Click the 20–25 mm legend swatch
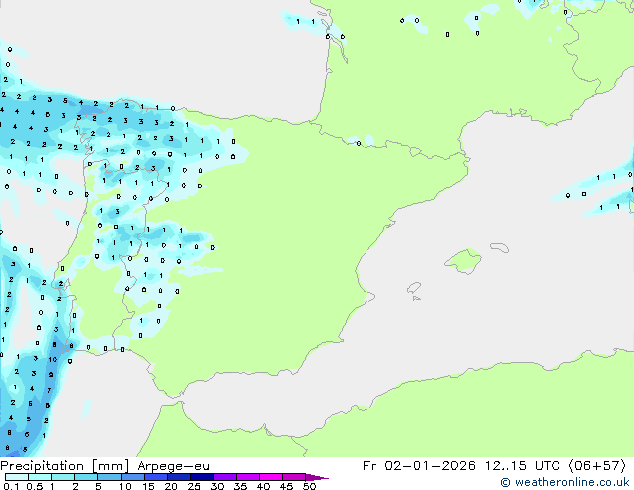Image resolution: width=634 pixels, height=490 pixels. (x=179, y=477)
